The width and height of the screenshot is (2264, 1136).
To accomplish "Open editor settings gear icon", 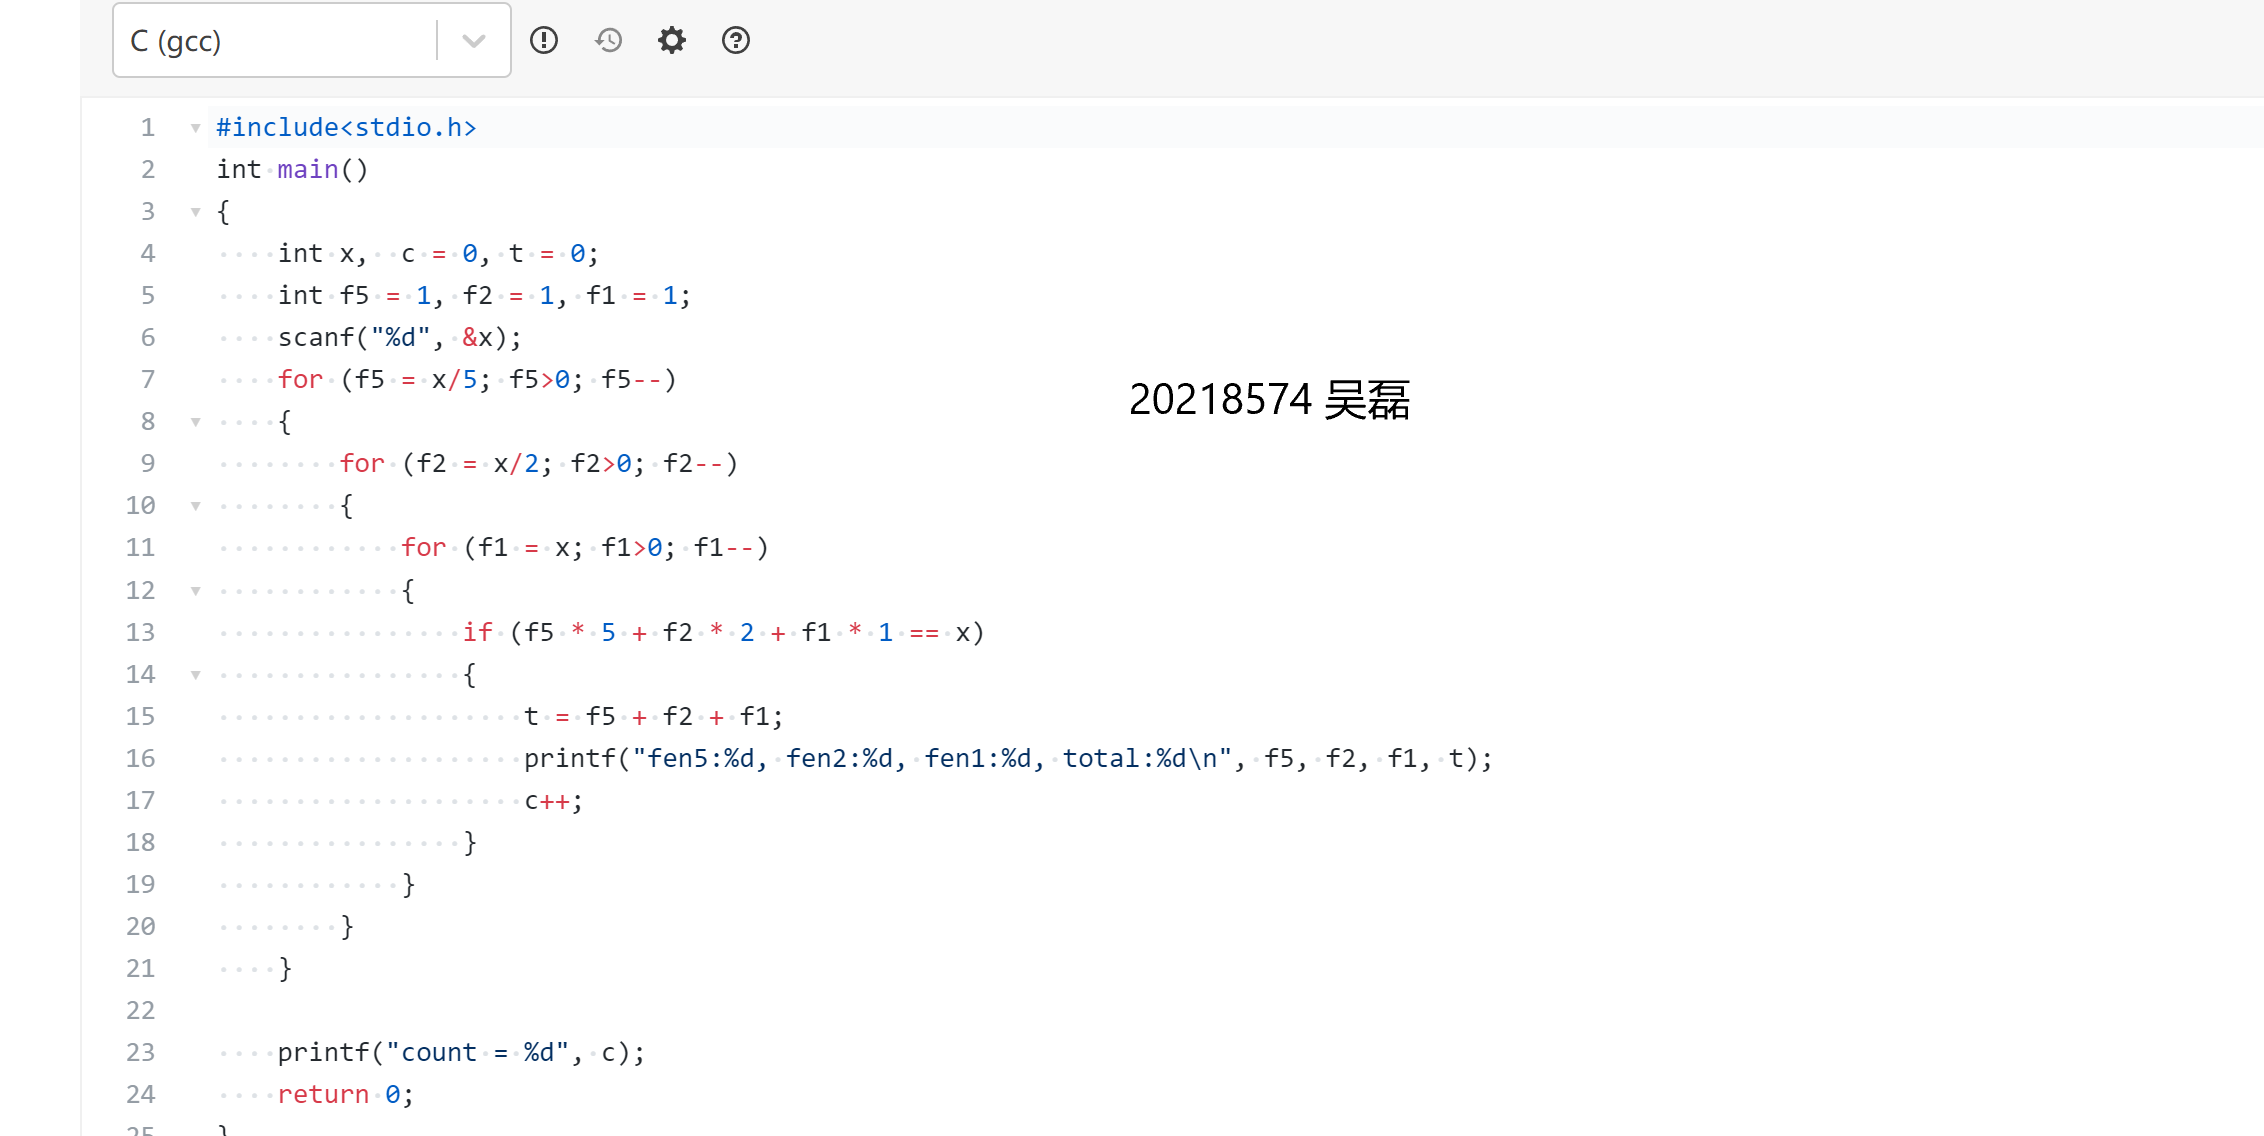I will [672, 40].
